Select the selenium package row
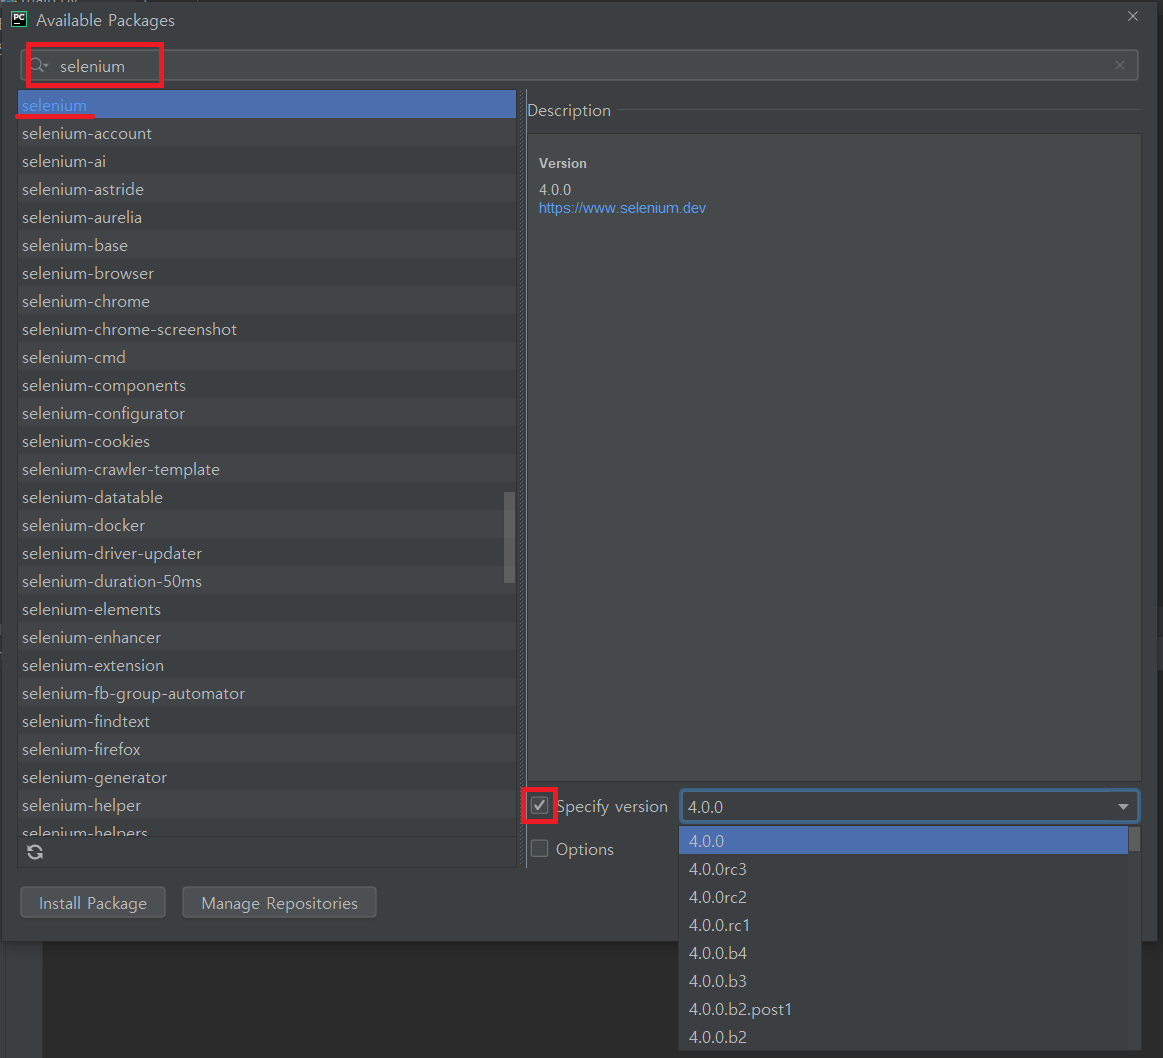Viewport: 1163px width, 1058px height. click(266, 105)
